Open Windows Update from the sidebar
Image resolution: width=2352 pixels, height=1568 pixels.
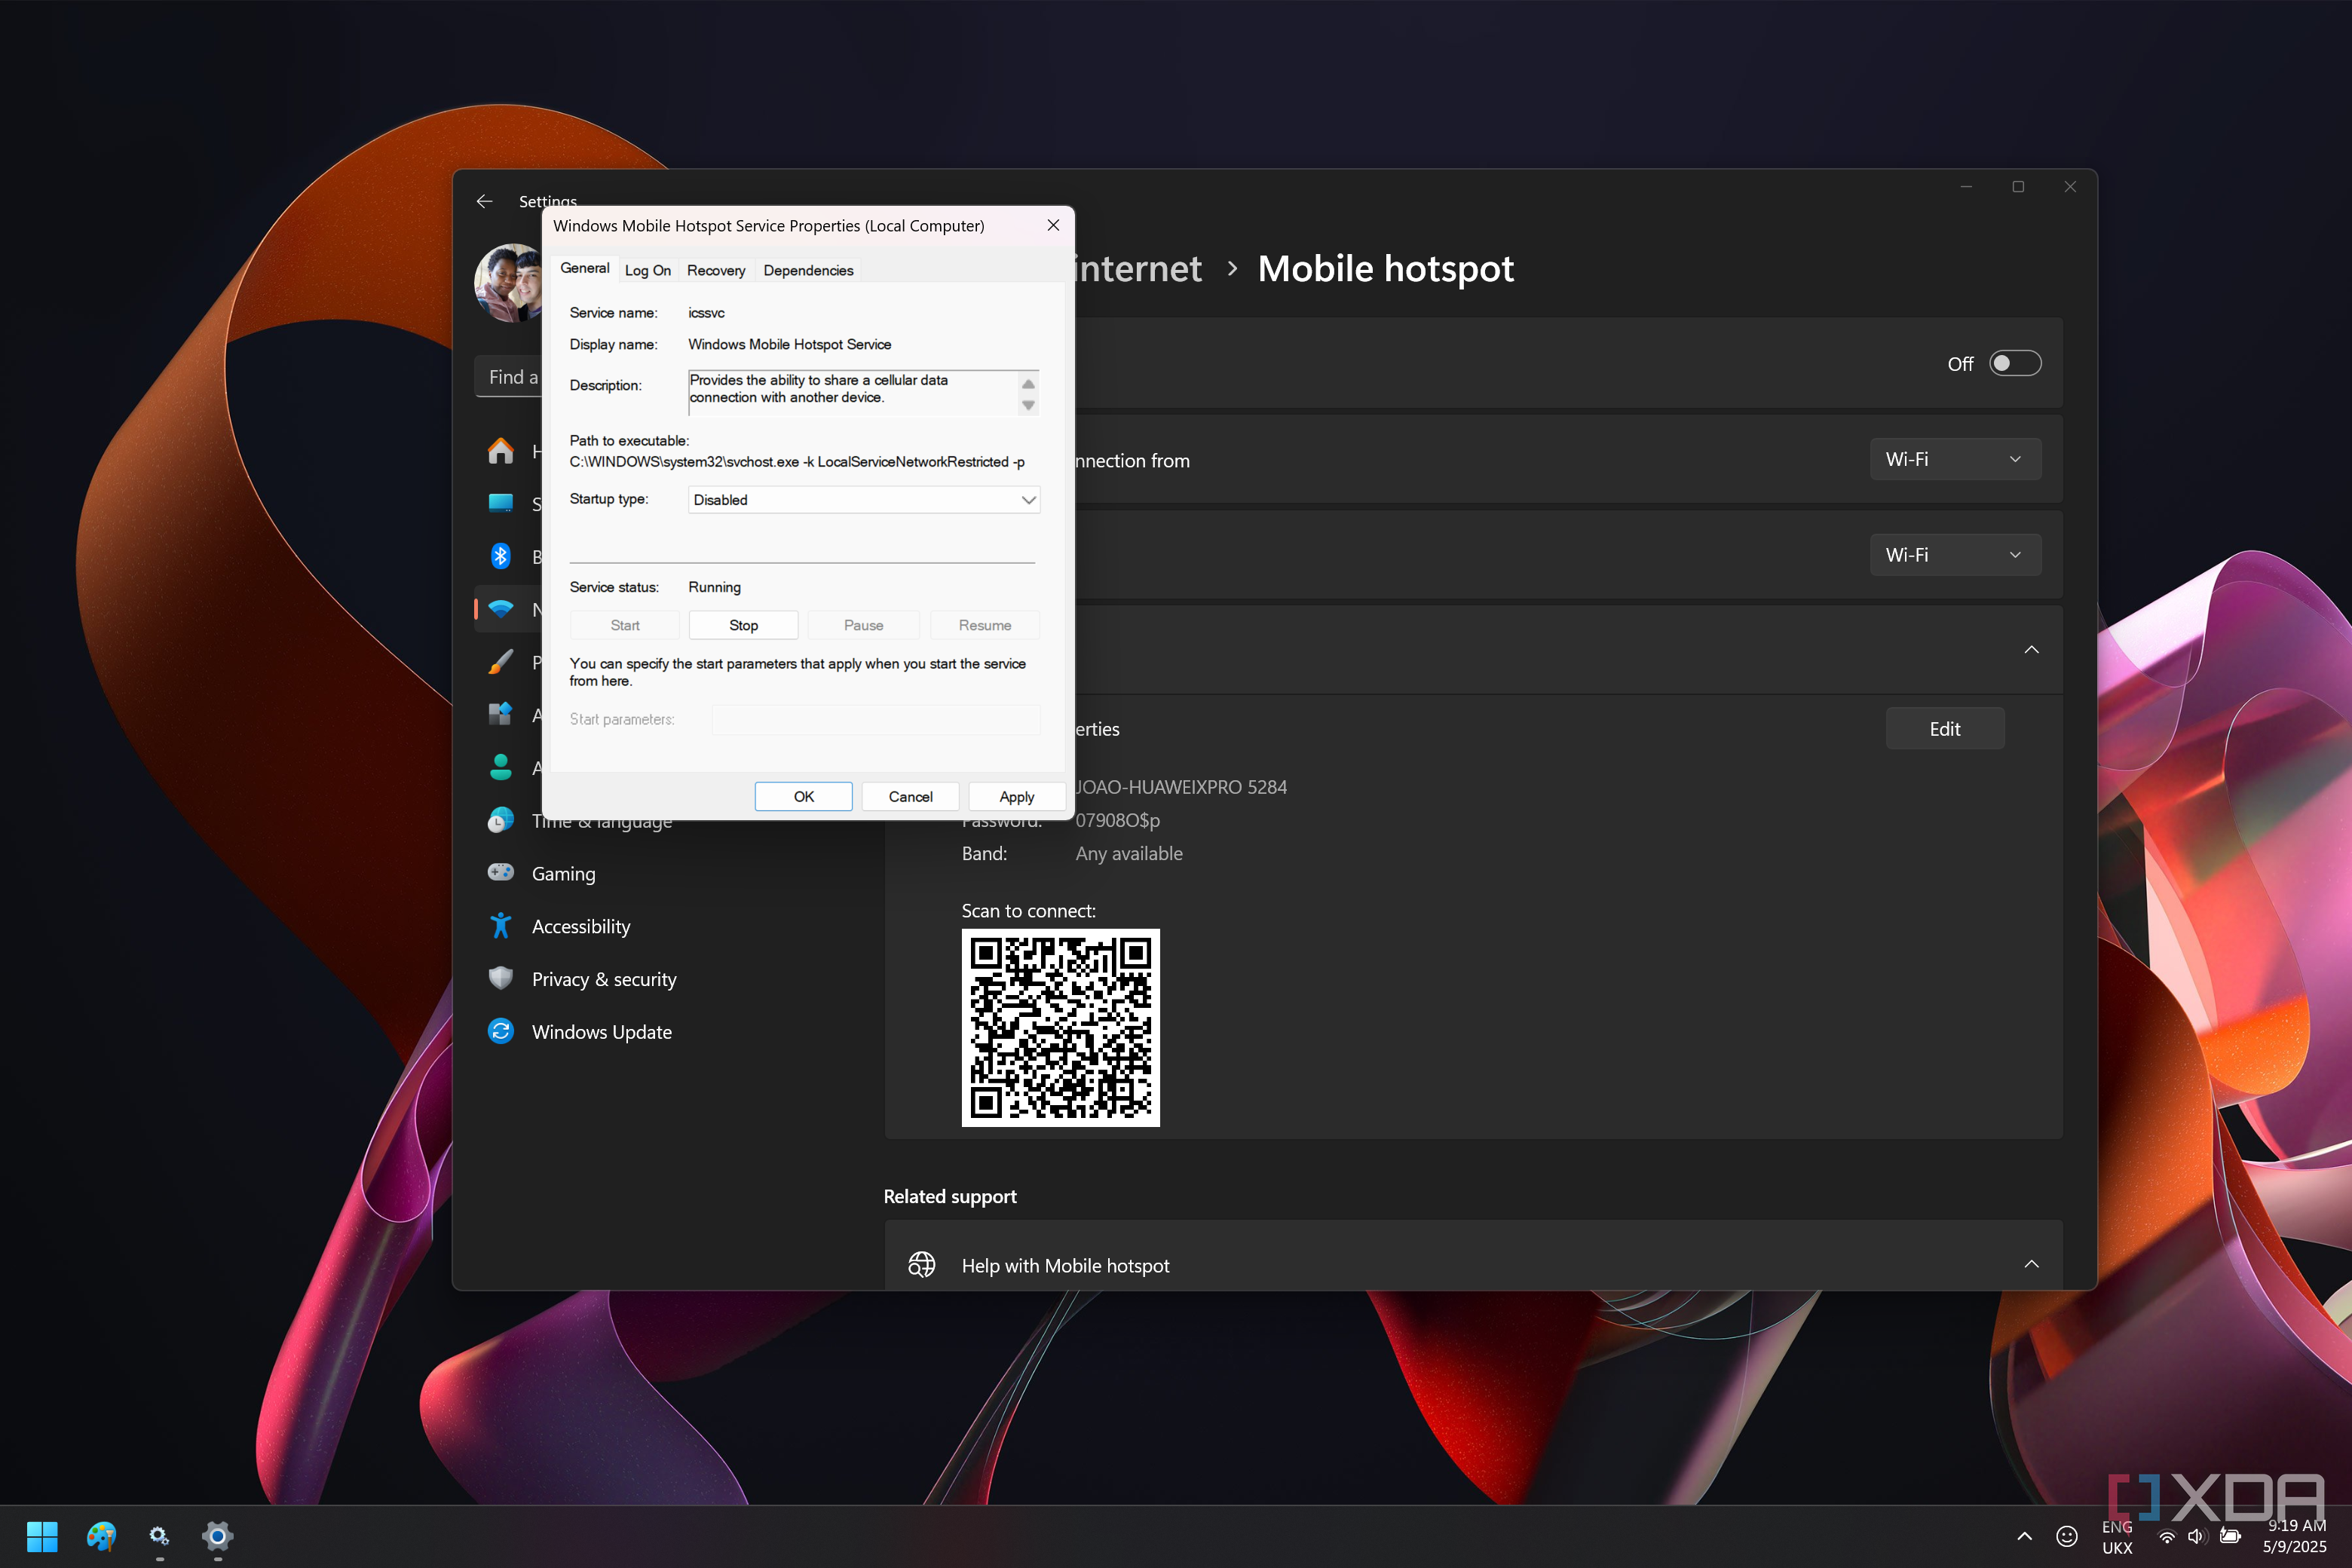[601, 1031]
